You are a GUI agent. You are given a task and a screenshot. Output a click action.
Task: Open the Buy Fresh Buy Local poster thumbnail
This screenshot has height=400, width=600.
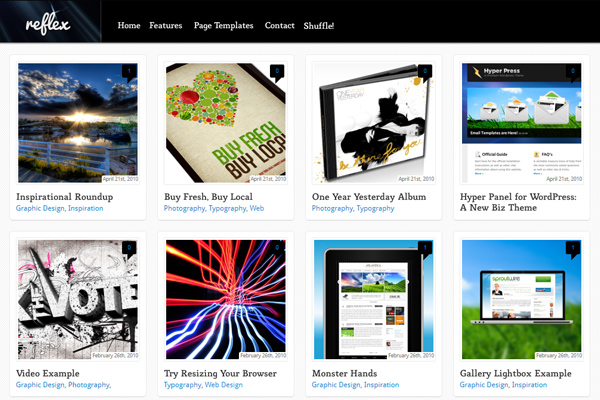pyautogui.click(x=226, y=123)
